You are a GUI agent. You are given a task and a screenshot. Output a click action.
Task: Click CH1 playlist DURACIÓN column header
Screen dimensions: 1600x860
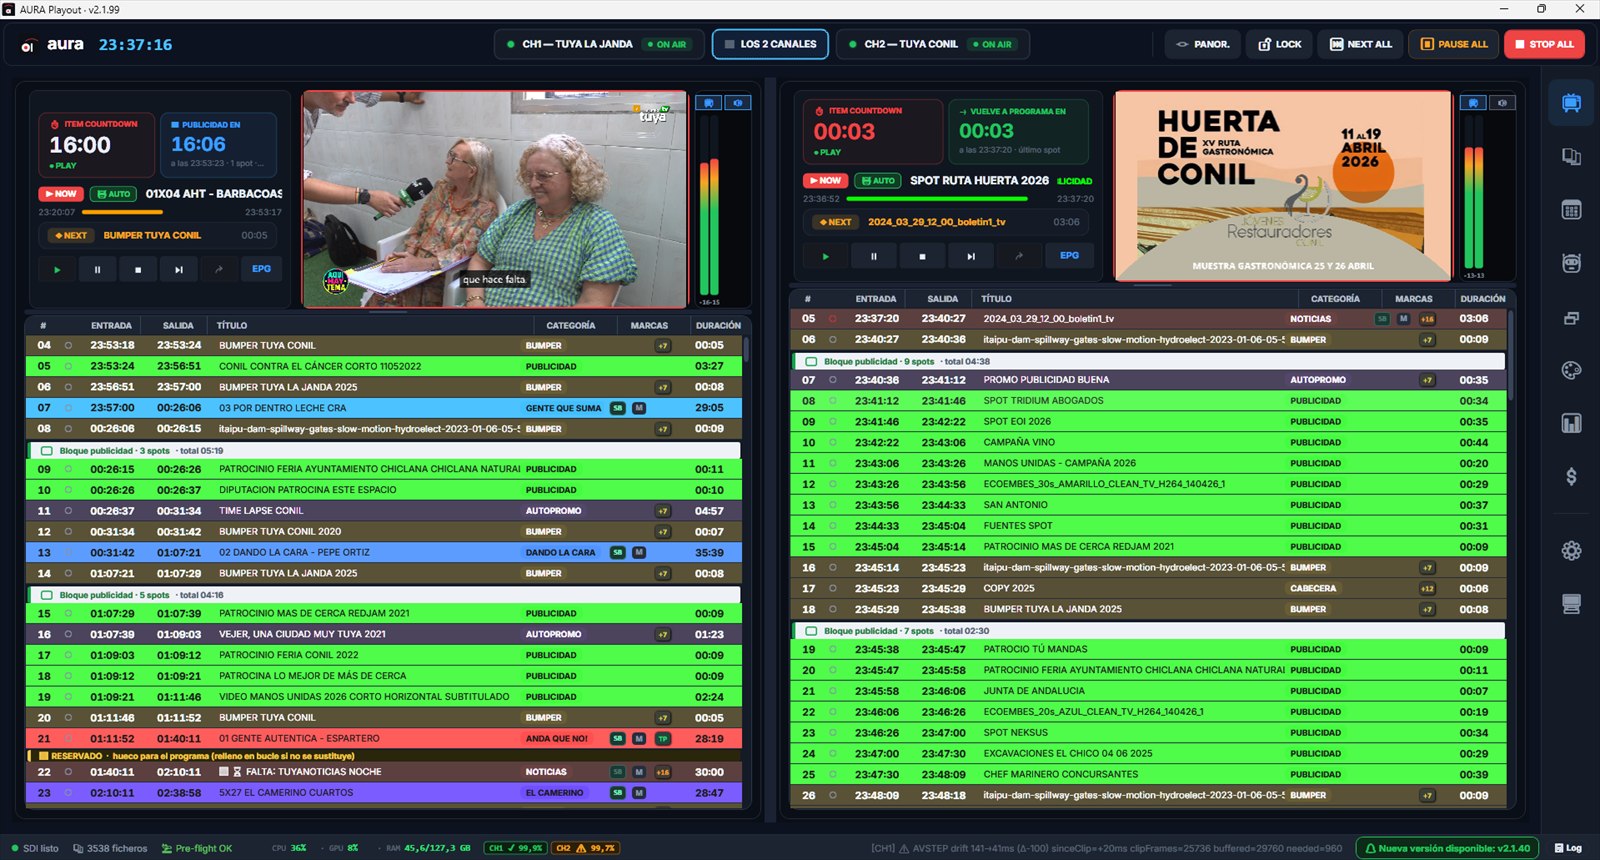(718, 325)
